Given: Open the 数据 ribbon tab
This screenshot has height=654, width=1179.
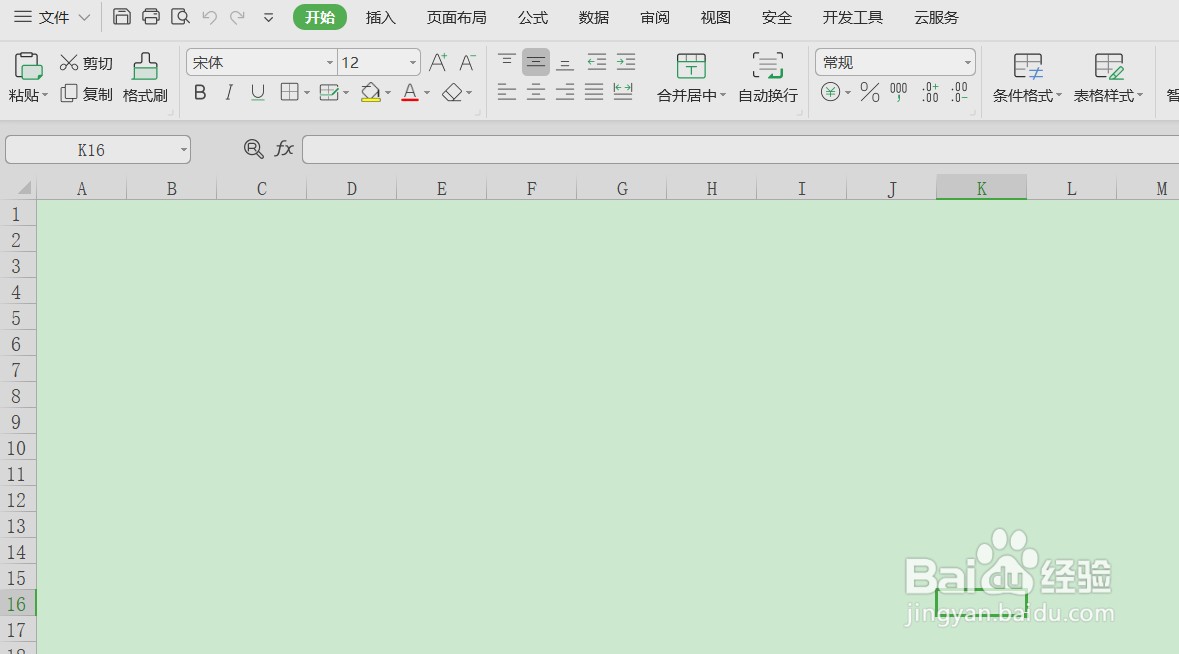Looking at the screenshot, I should 593,17.
